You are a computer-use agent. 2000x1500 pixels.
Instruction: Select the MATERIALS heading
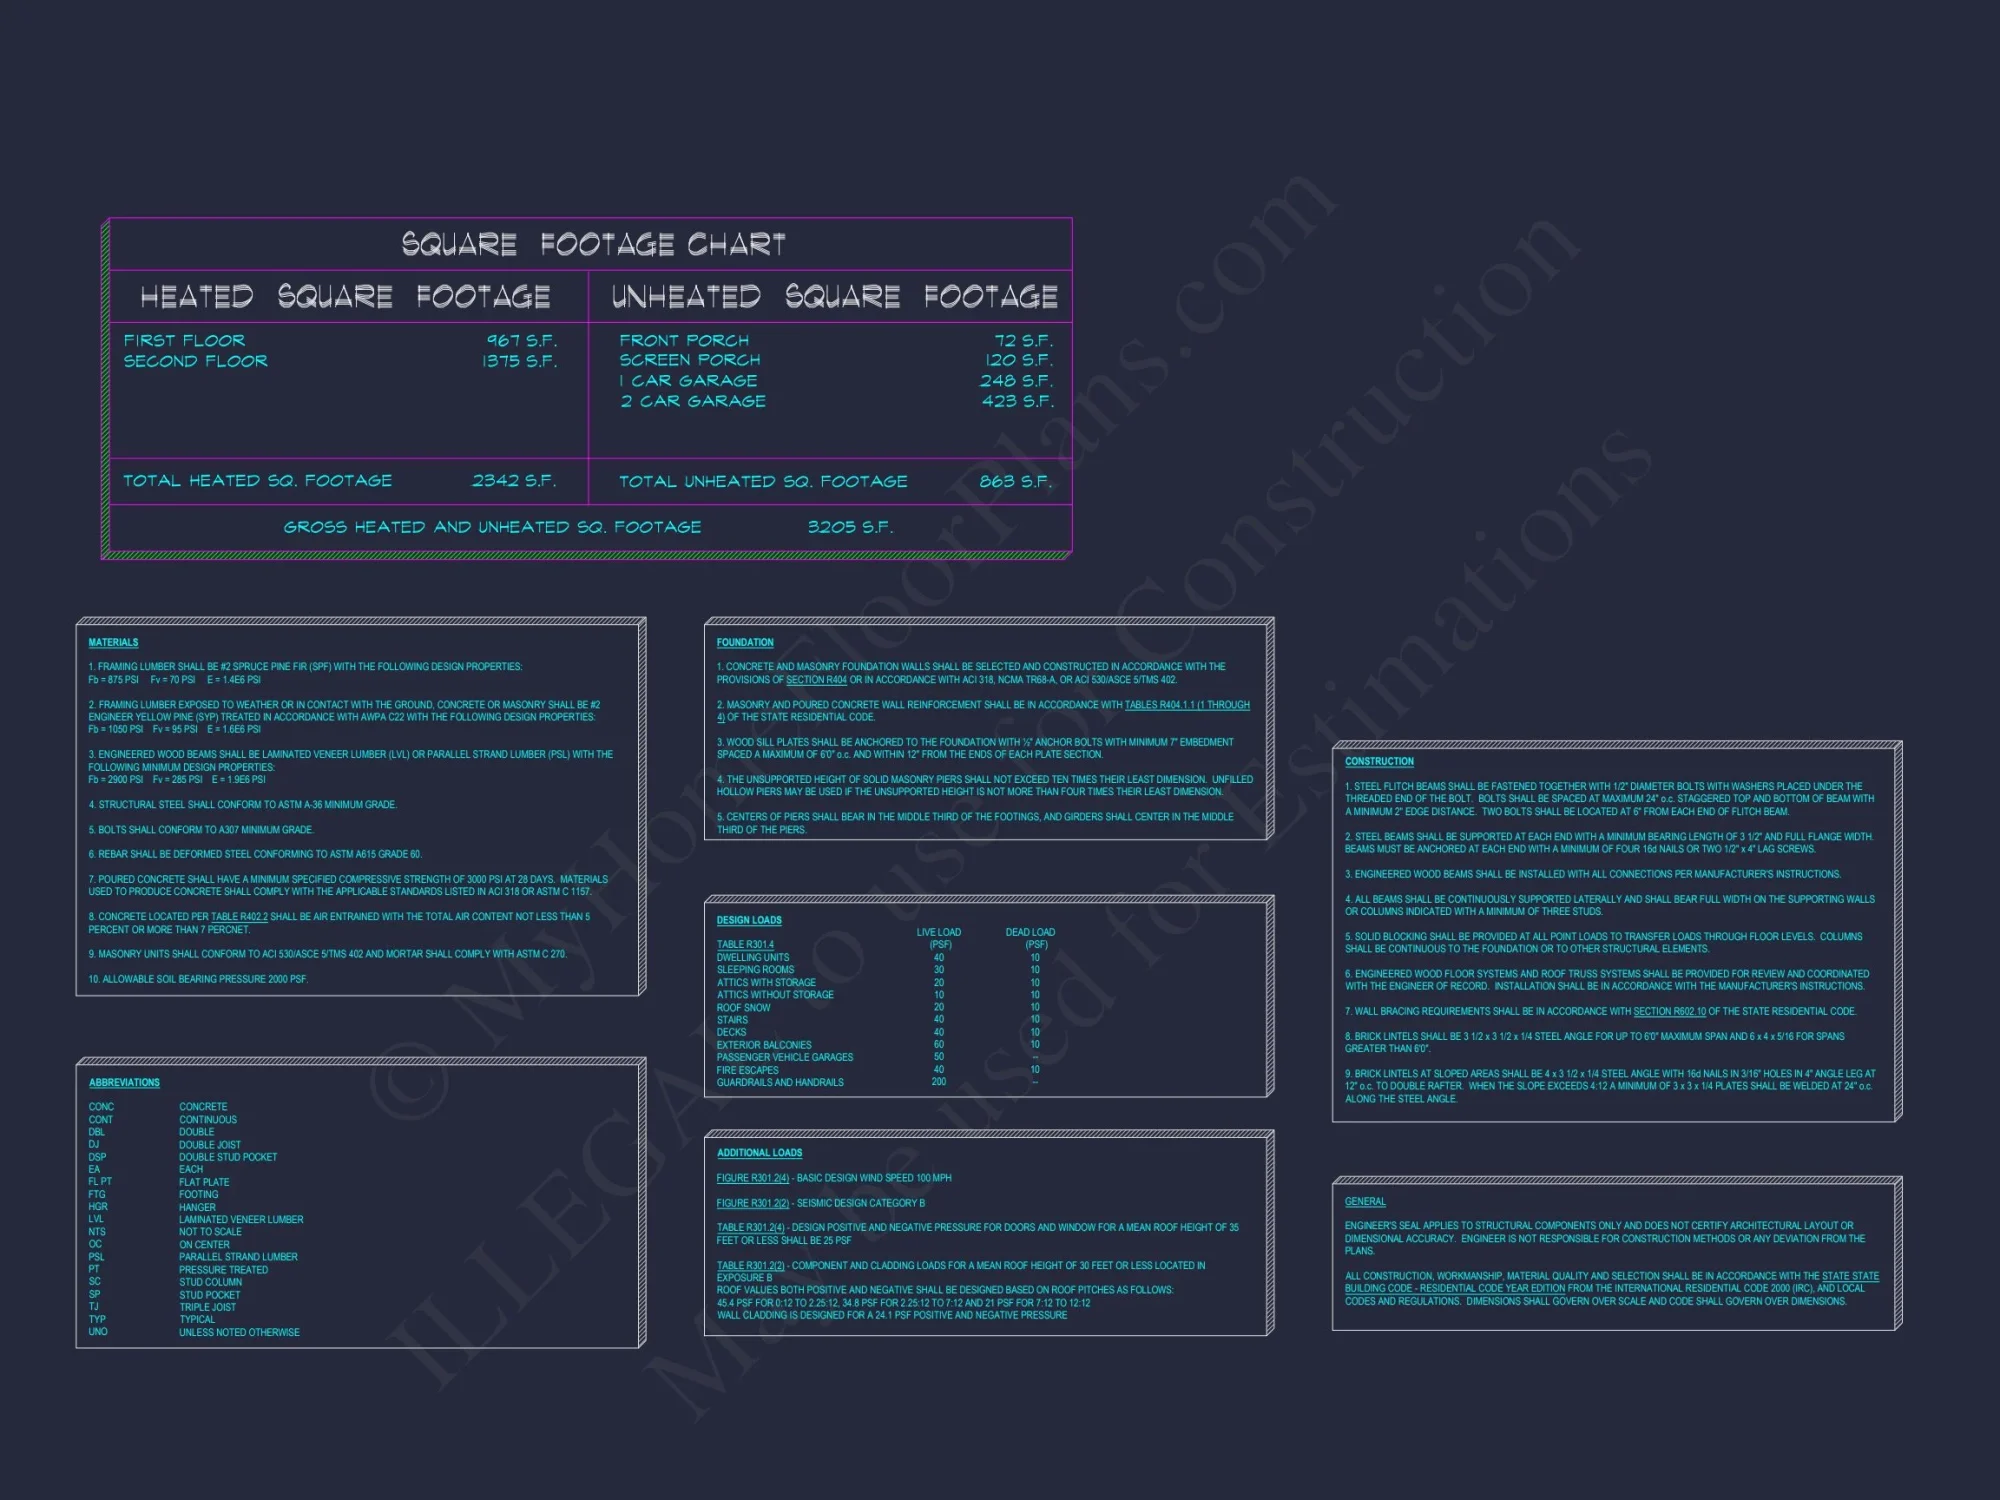tap(113, 643)
